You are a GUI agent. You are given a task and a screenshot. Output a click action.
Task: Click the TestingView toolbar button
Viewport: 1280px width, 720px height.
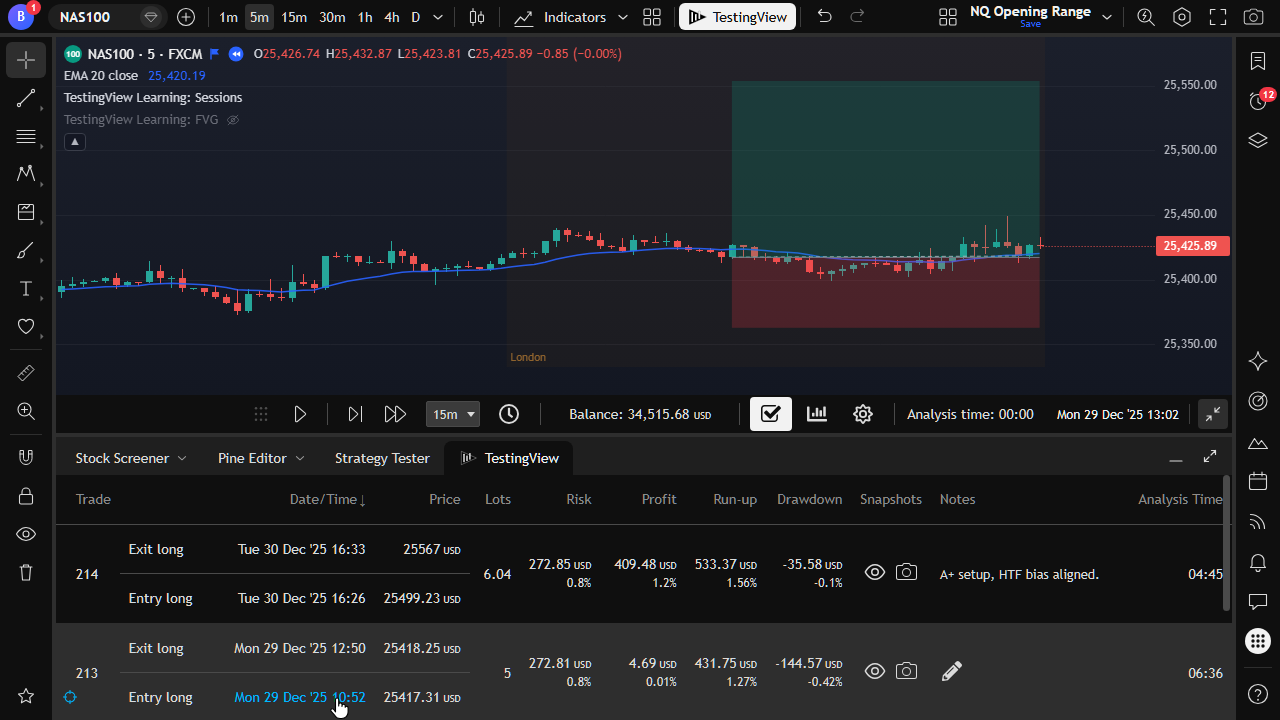click(x=738, y=17)
